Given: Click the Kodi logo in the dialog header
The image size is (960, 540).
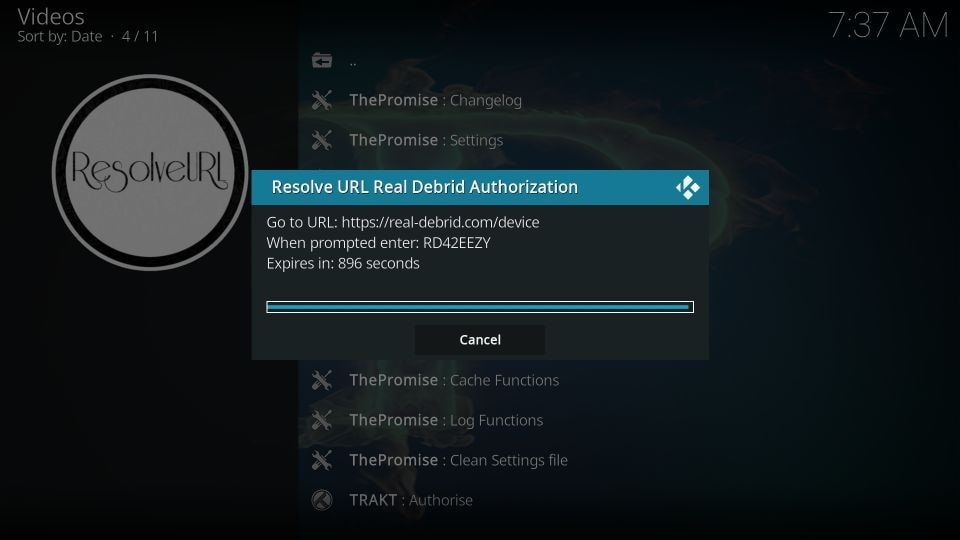Looking at the screenshot, I should [688, 187].
